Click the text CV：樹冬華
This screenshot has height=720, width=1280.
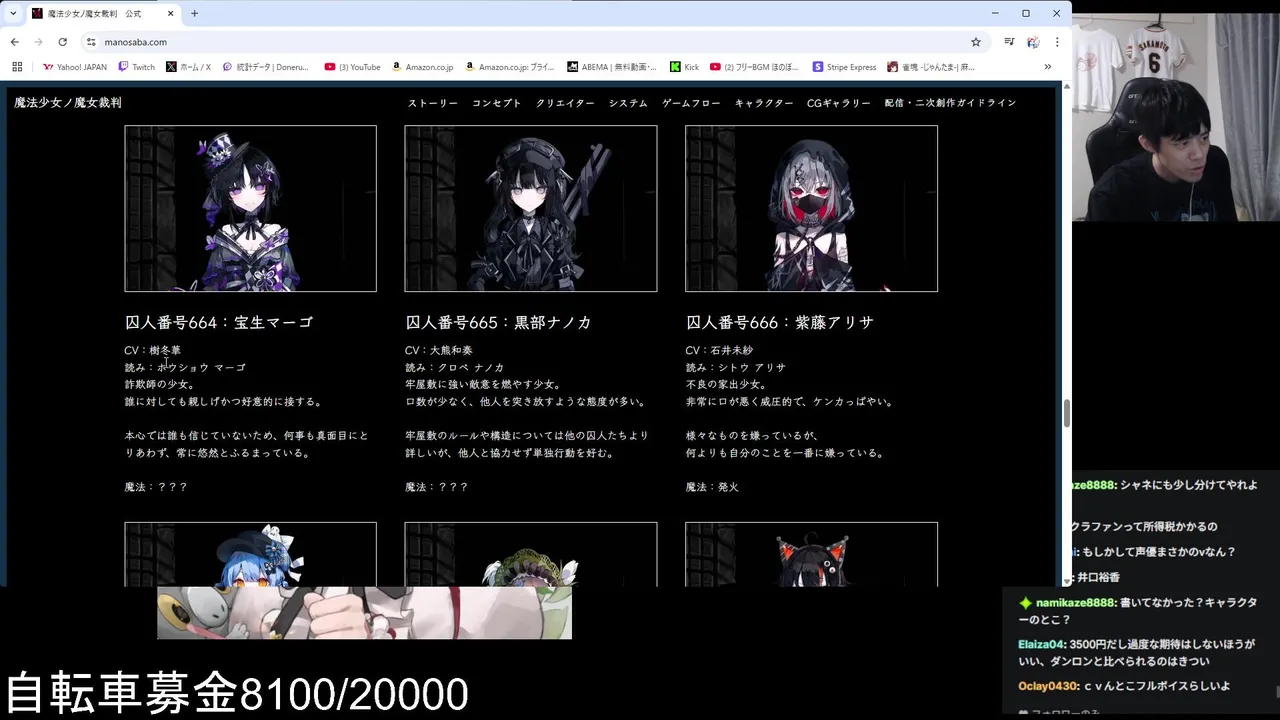[153, 350]
